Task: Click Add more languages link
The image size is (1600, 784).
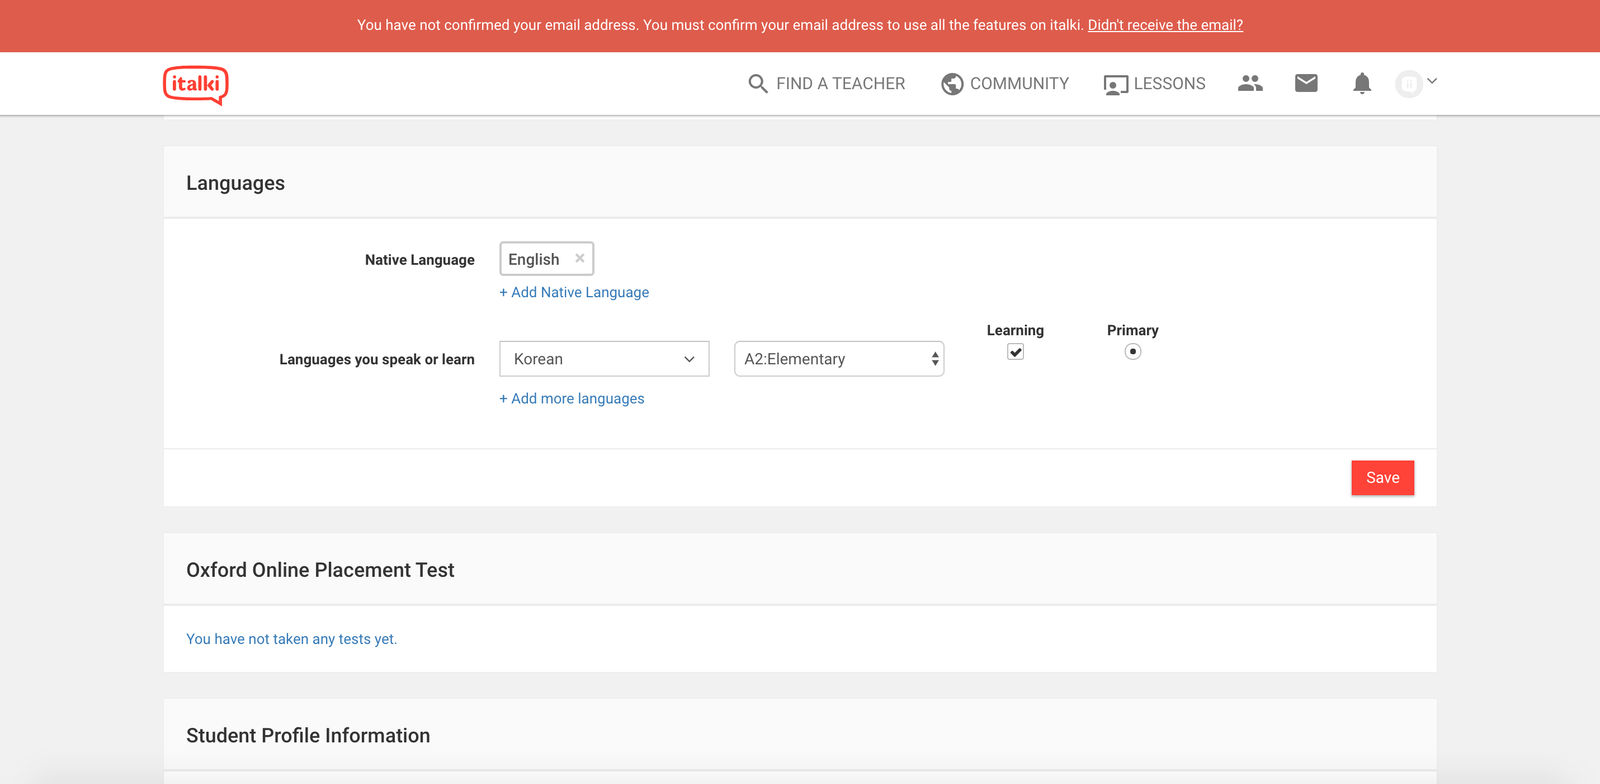Action: click(572, 398)
